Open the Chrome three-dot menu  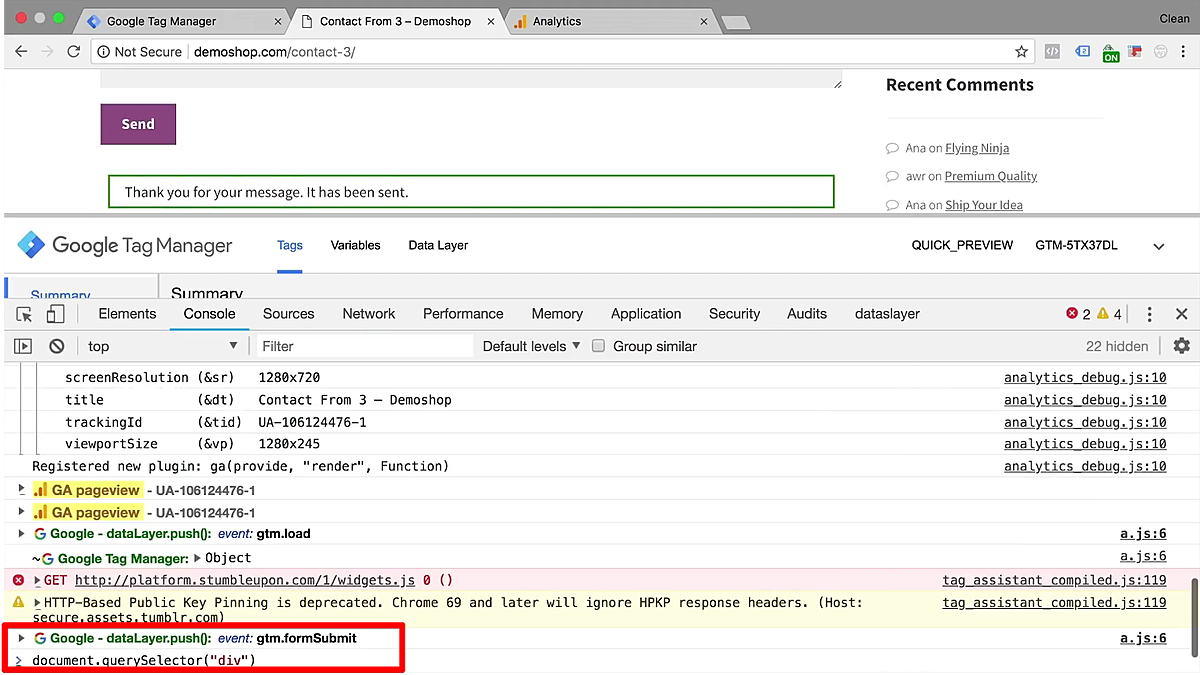click(x=1183, y=51)
